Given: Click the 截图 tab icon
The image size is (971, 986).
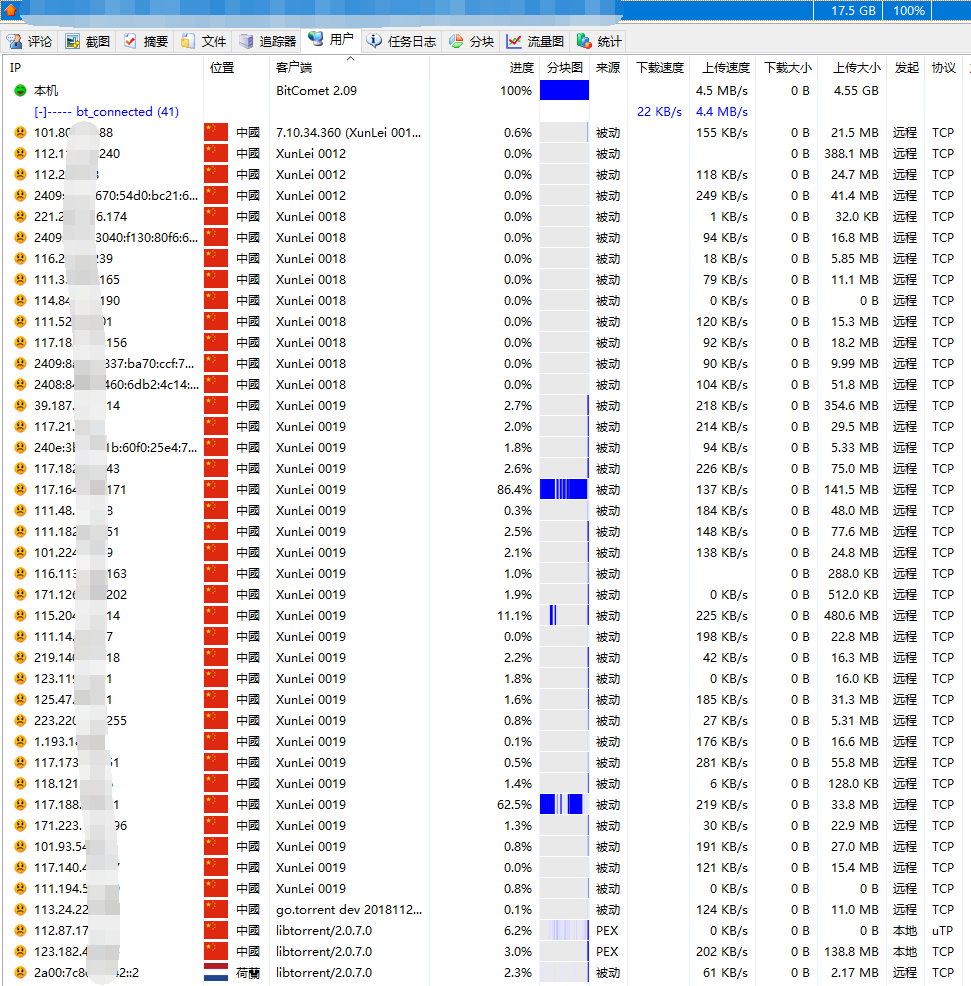Looking at the screenshot, I should [73, 41].
